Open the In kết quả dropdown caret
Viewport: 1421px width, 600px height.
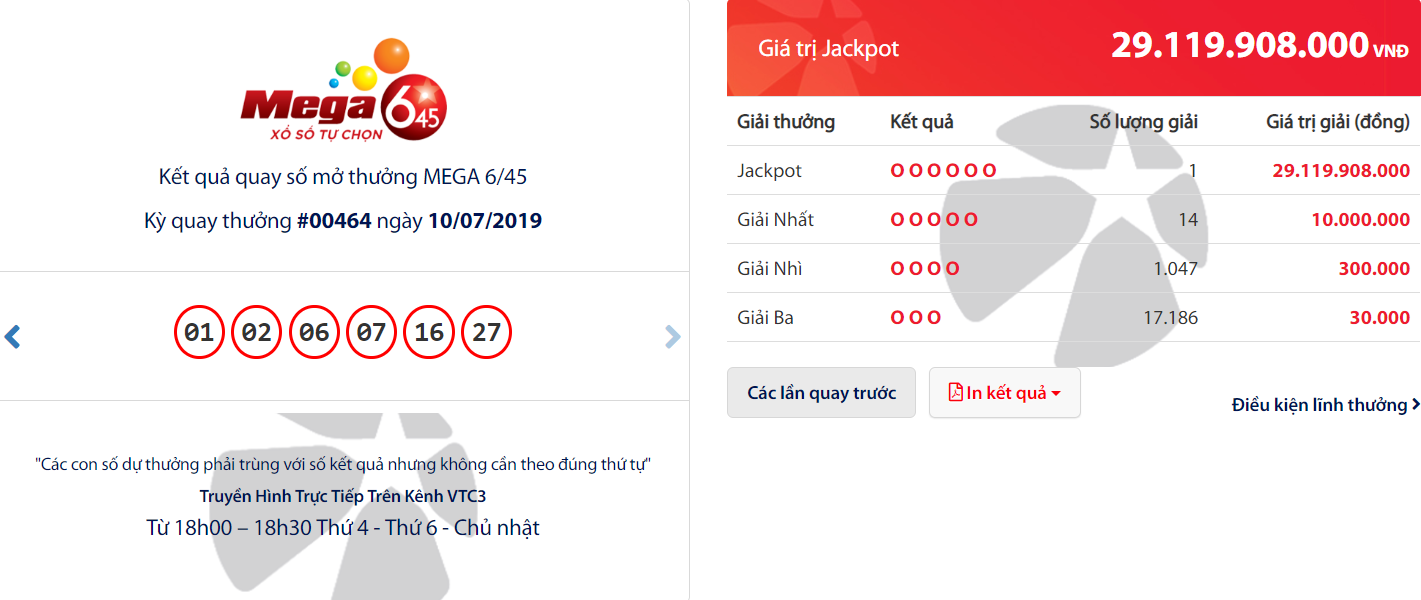[x=1056, y=393]
